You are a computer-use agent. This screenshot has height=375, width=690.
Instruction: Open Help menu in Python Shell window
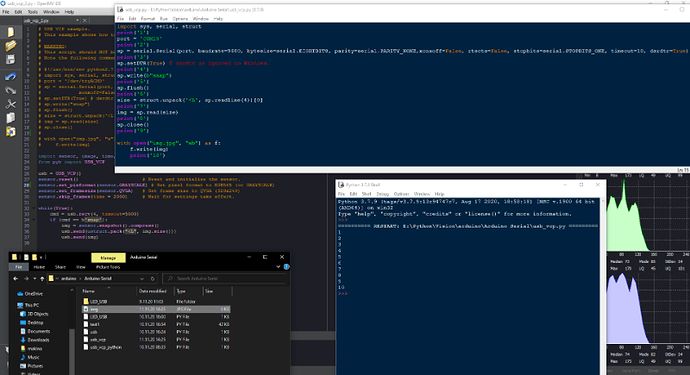[x=439, y=194]
